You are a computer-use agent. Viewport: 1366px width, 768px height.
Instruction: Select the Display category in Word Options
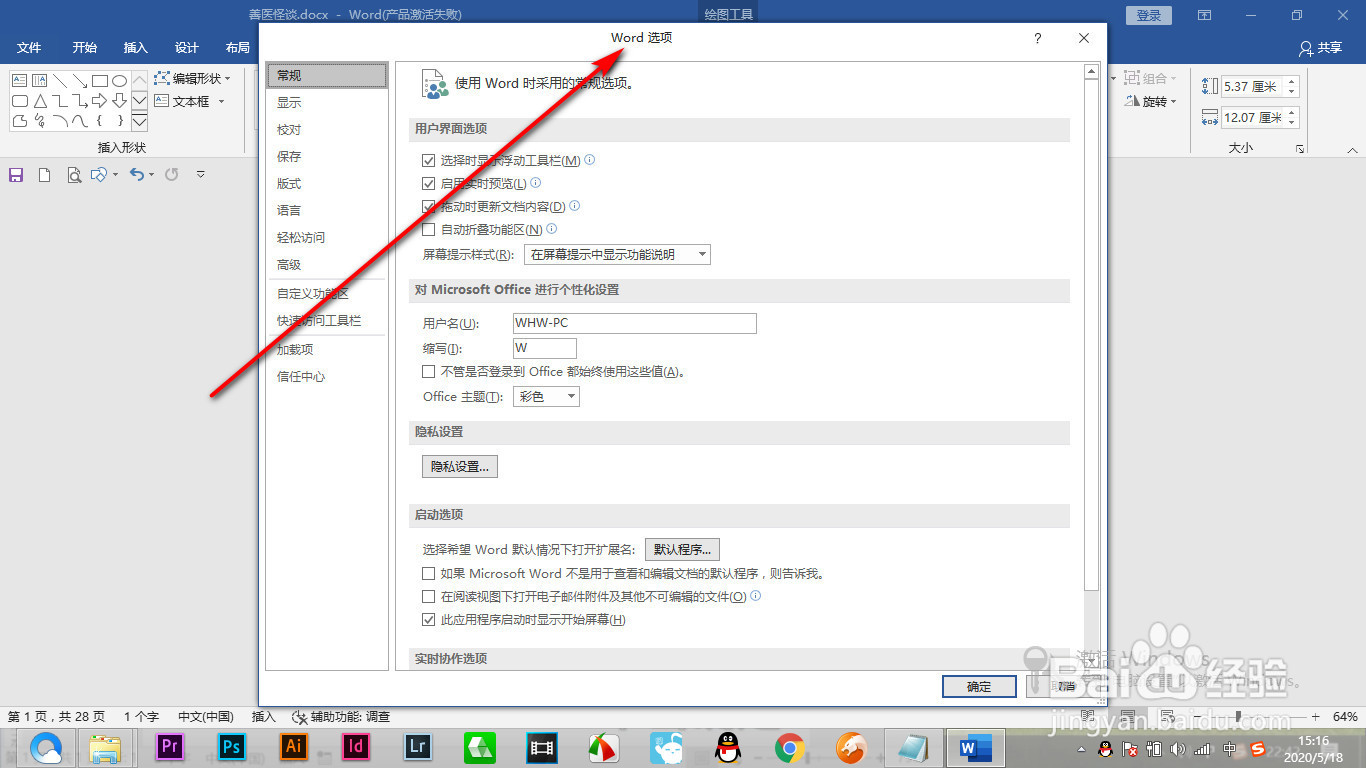(x=327, y=102)
